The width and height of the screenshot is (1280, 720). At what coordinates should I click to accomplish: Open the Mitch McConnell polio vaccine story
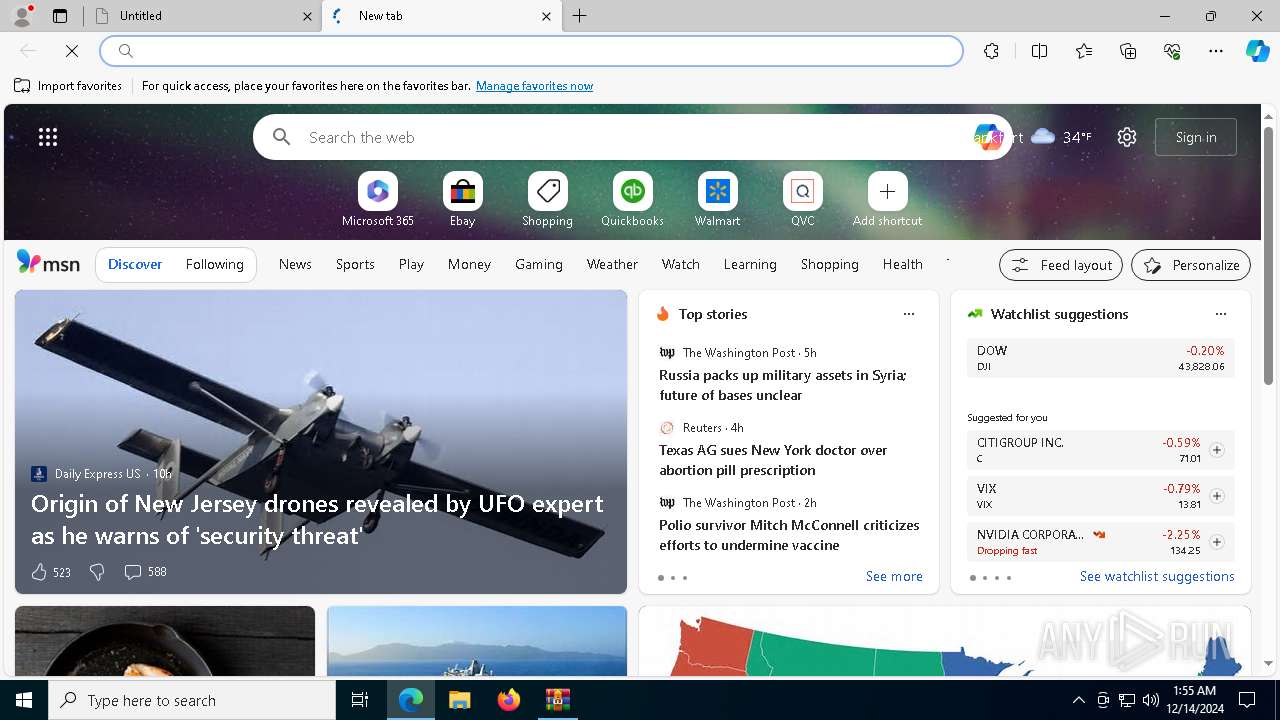(789, 535)
